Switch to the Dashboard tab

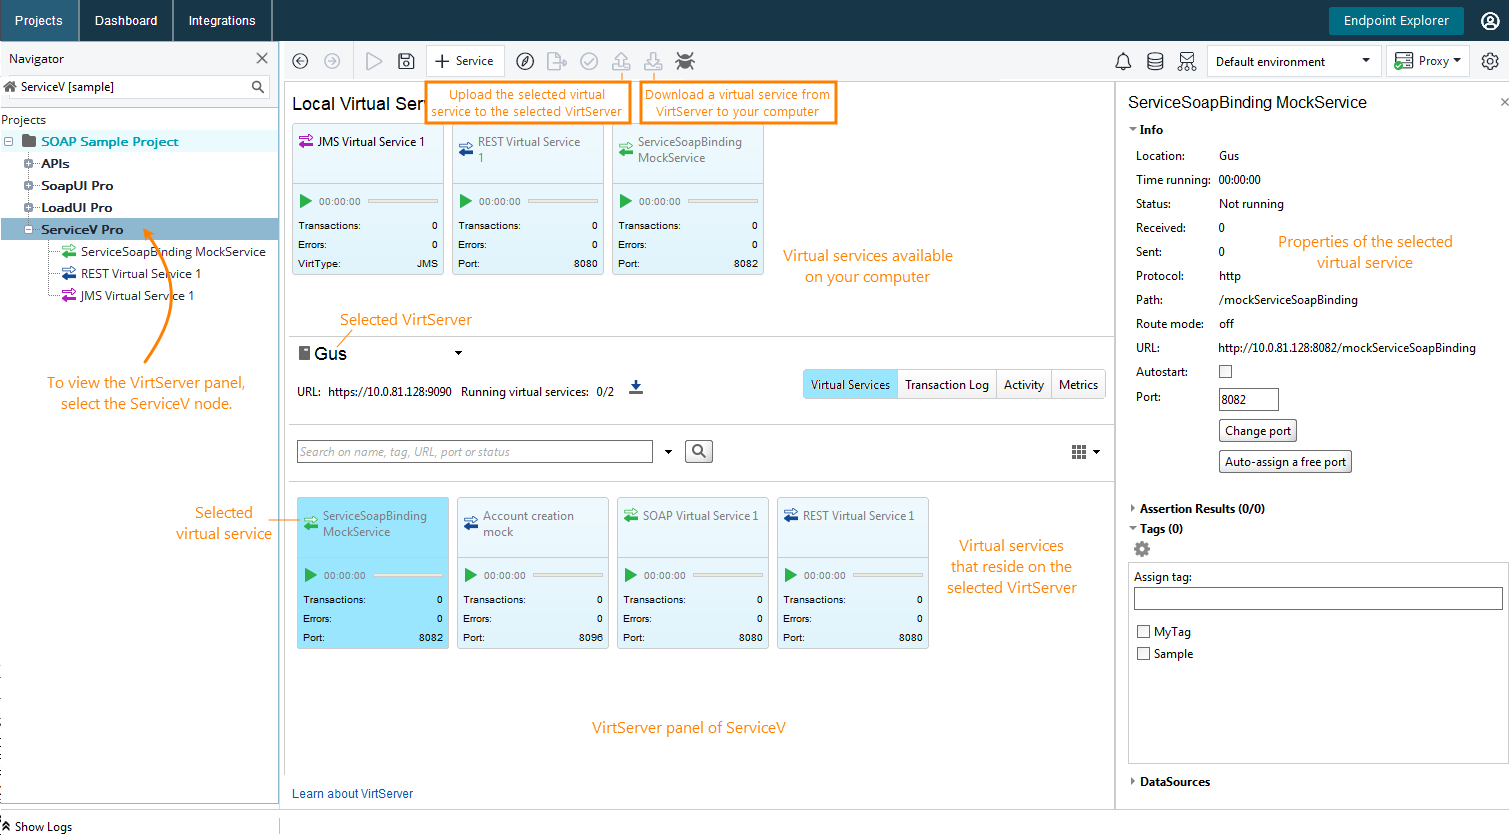click(126, 20)
